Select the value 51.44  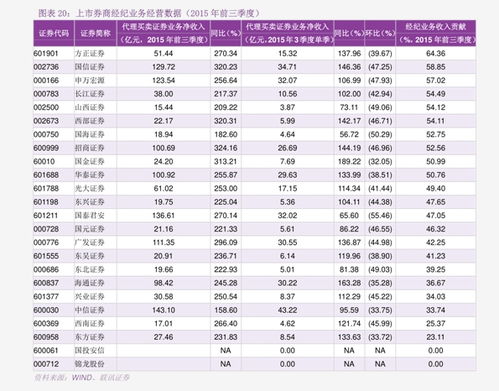click(x=163, y=53)
